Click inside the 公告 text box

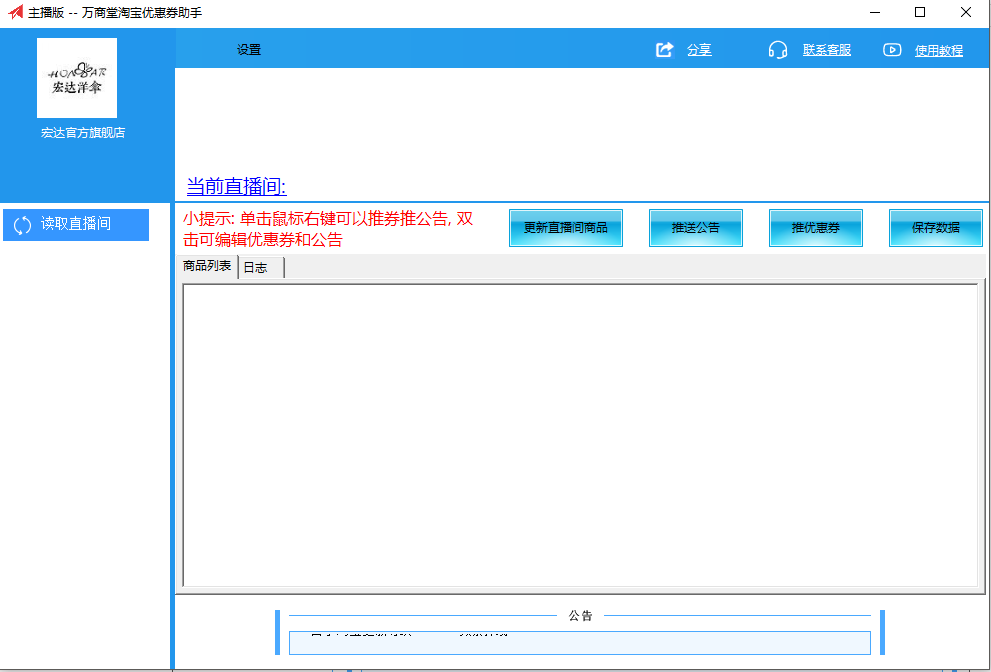coord(579,642)
